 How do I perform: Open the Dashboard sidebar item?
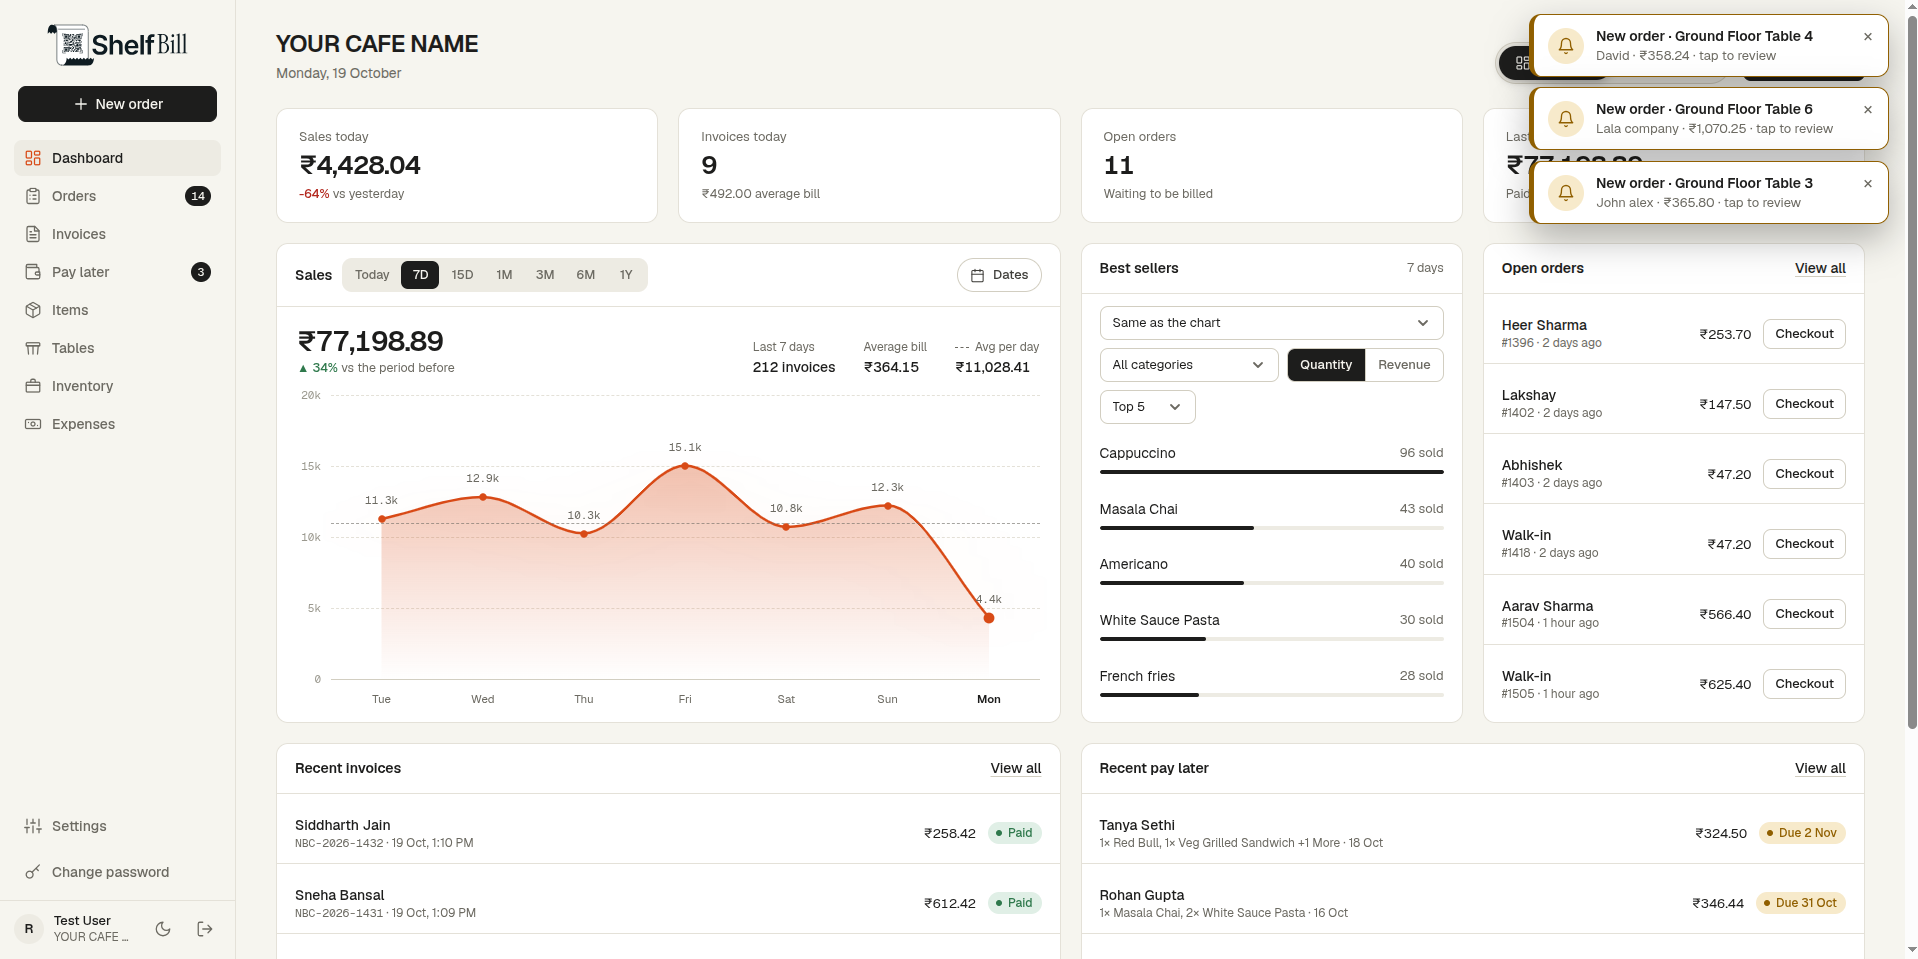pos(117,158)
